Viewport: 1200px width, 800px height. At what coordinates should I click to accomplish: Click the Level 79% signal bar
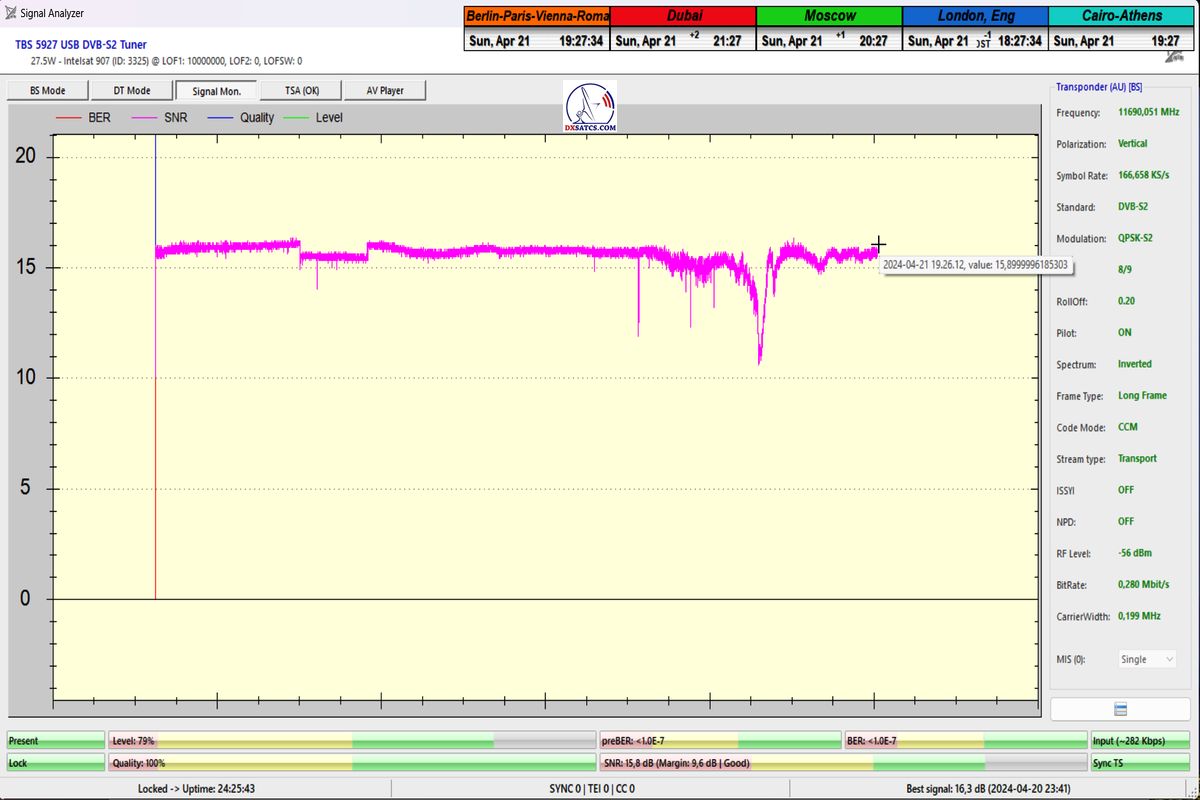coord(351,741)
